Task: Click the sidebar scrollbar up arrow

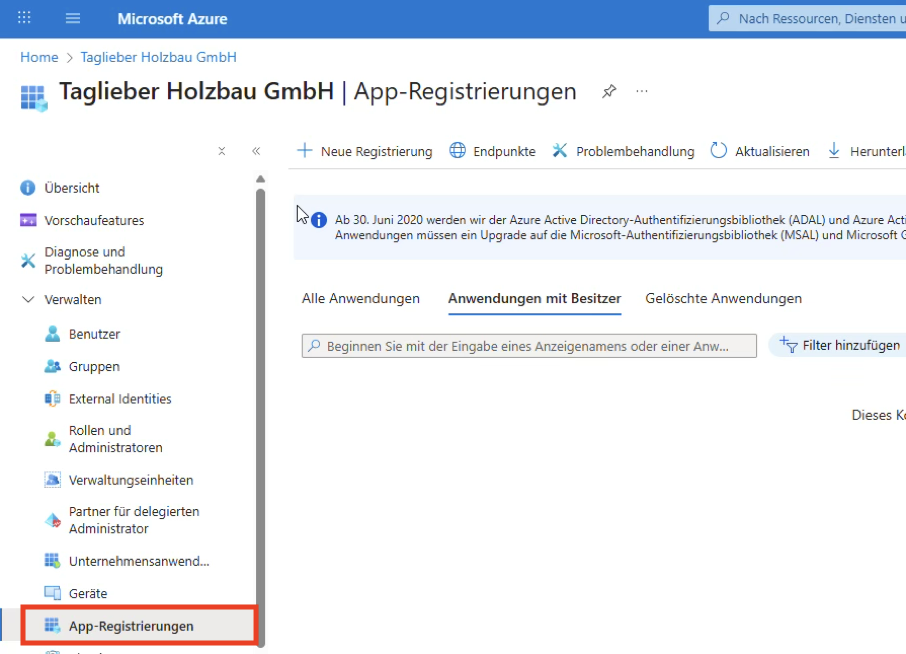Action: (x=261, y=180)
